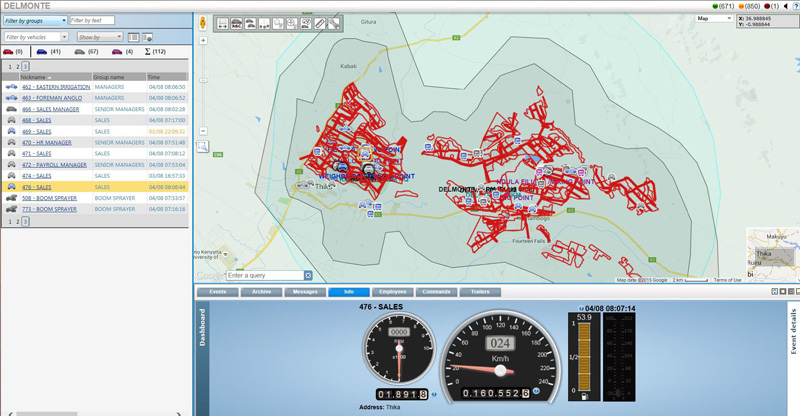Click the red vehicle status filter icon
The width and height of the screenshot is (800, 416).
pos(8,51)
